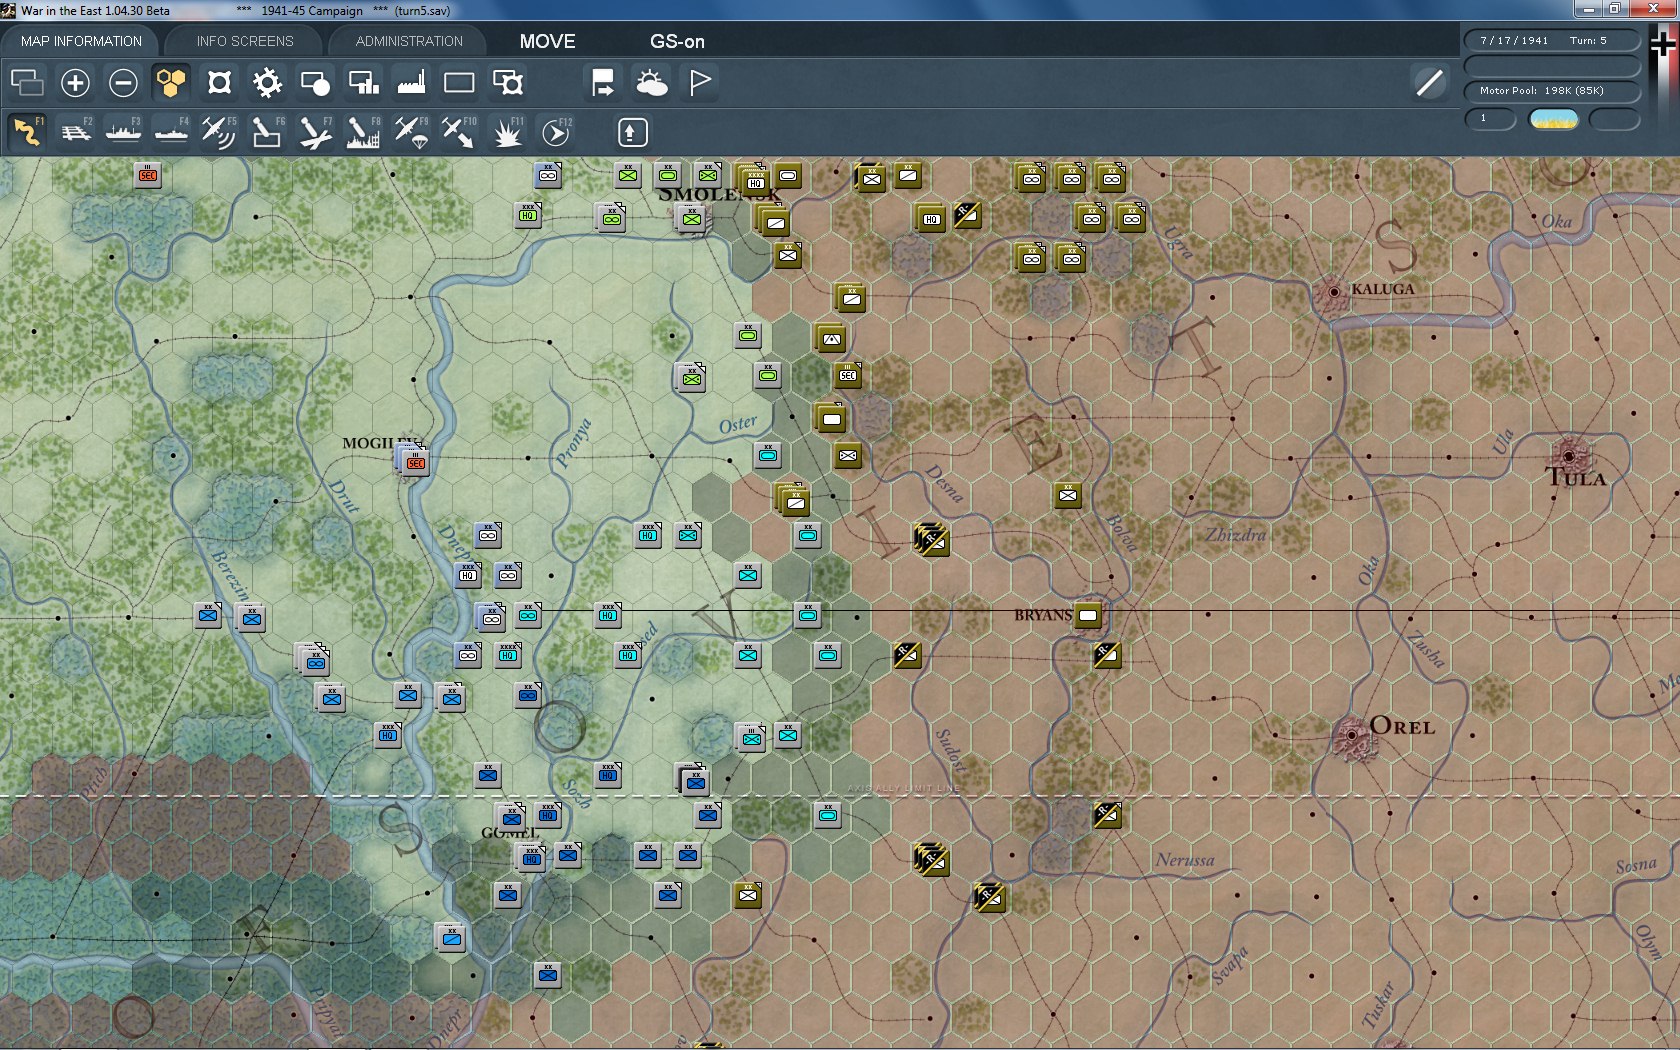Click the GS-on status label

tap(677, 41)
